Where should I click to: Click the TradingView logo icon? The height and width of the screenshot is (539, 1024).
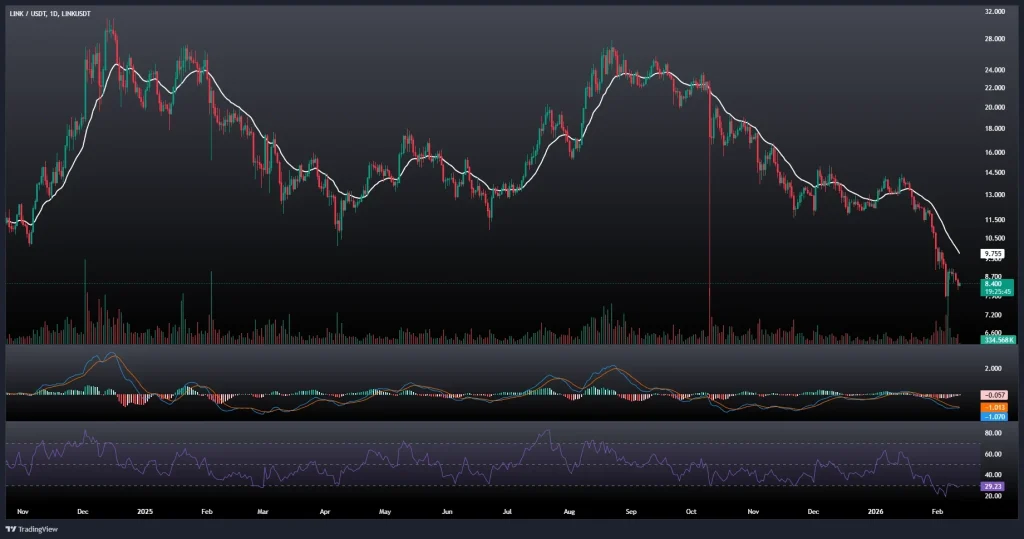pyautogui.click(x=11, y=529)
